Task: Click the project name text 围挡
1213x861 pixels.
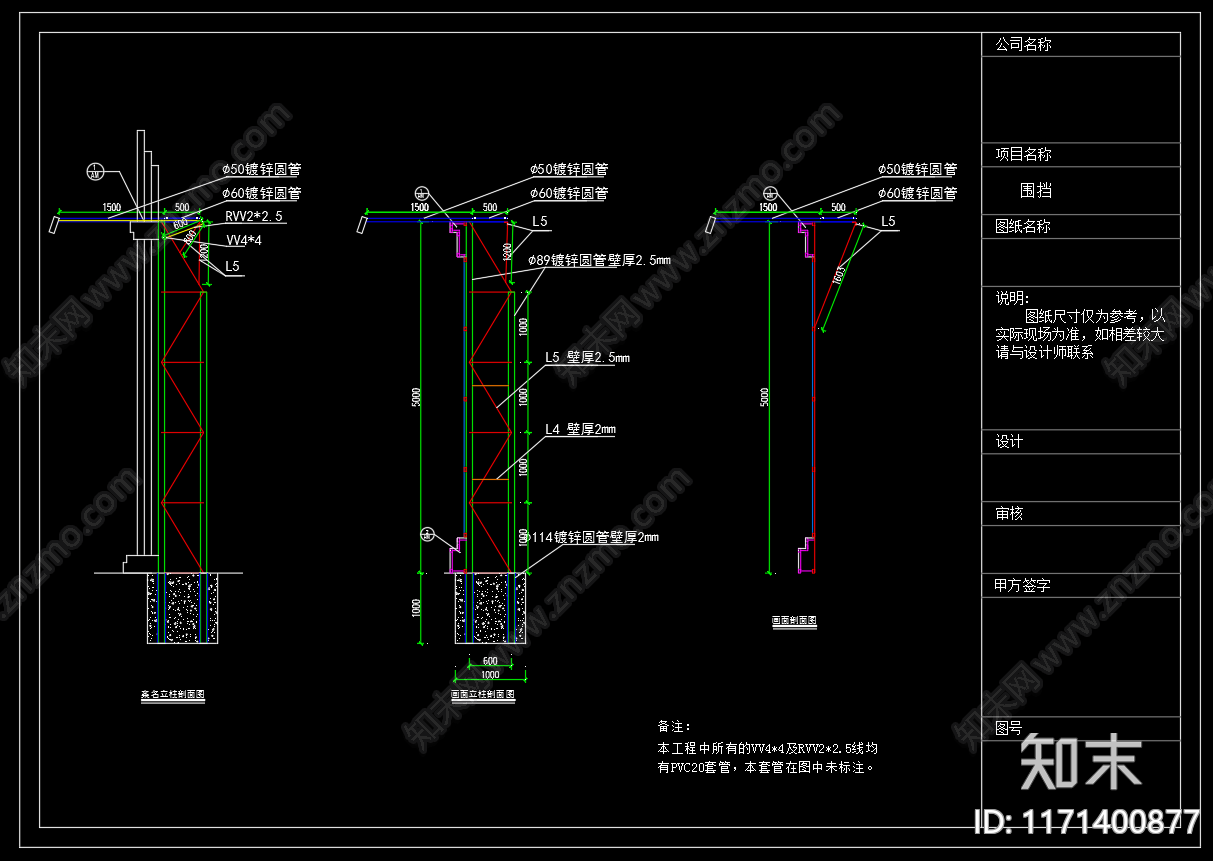Action: coord(1036,190)
